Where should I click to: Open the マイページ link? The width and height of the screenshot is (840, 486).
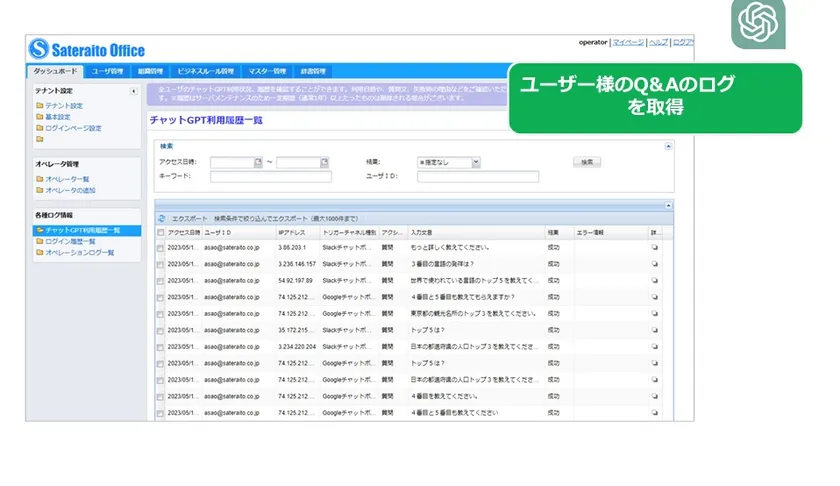point(628,43)
